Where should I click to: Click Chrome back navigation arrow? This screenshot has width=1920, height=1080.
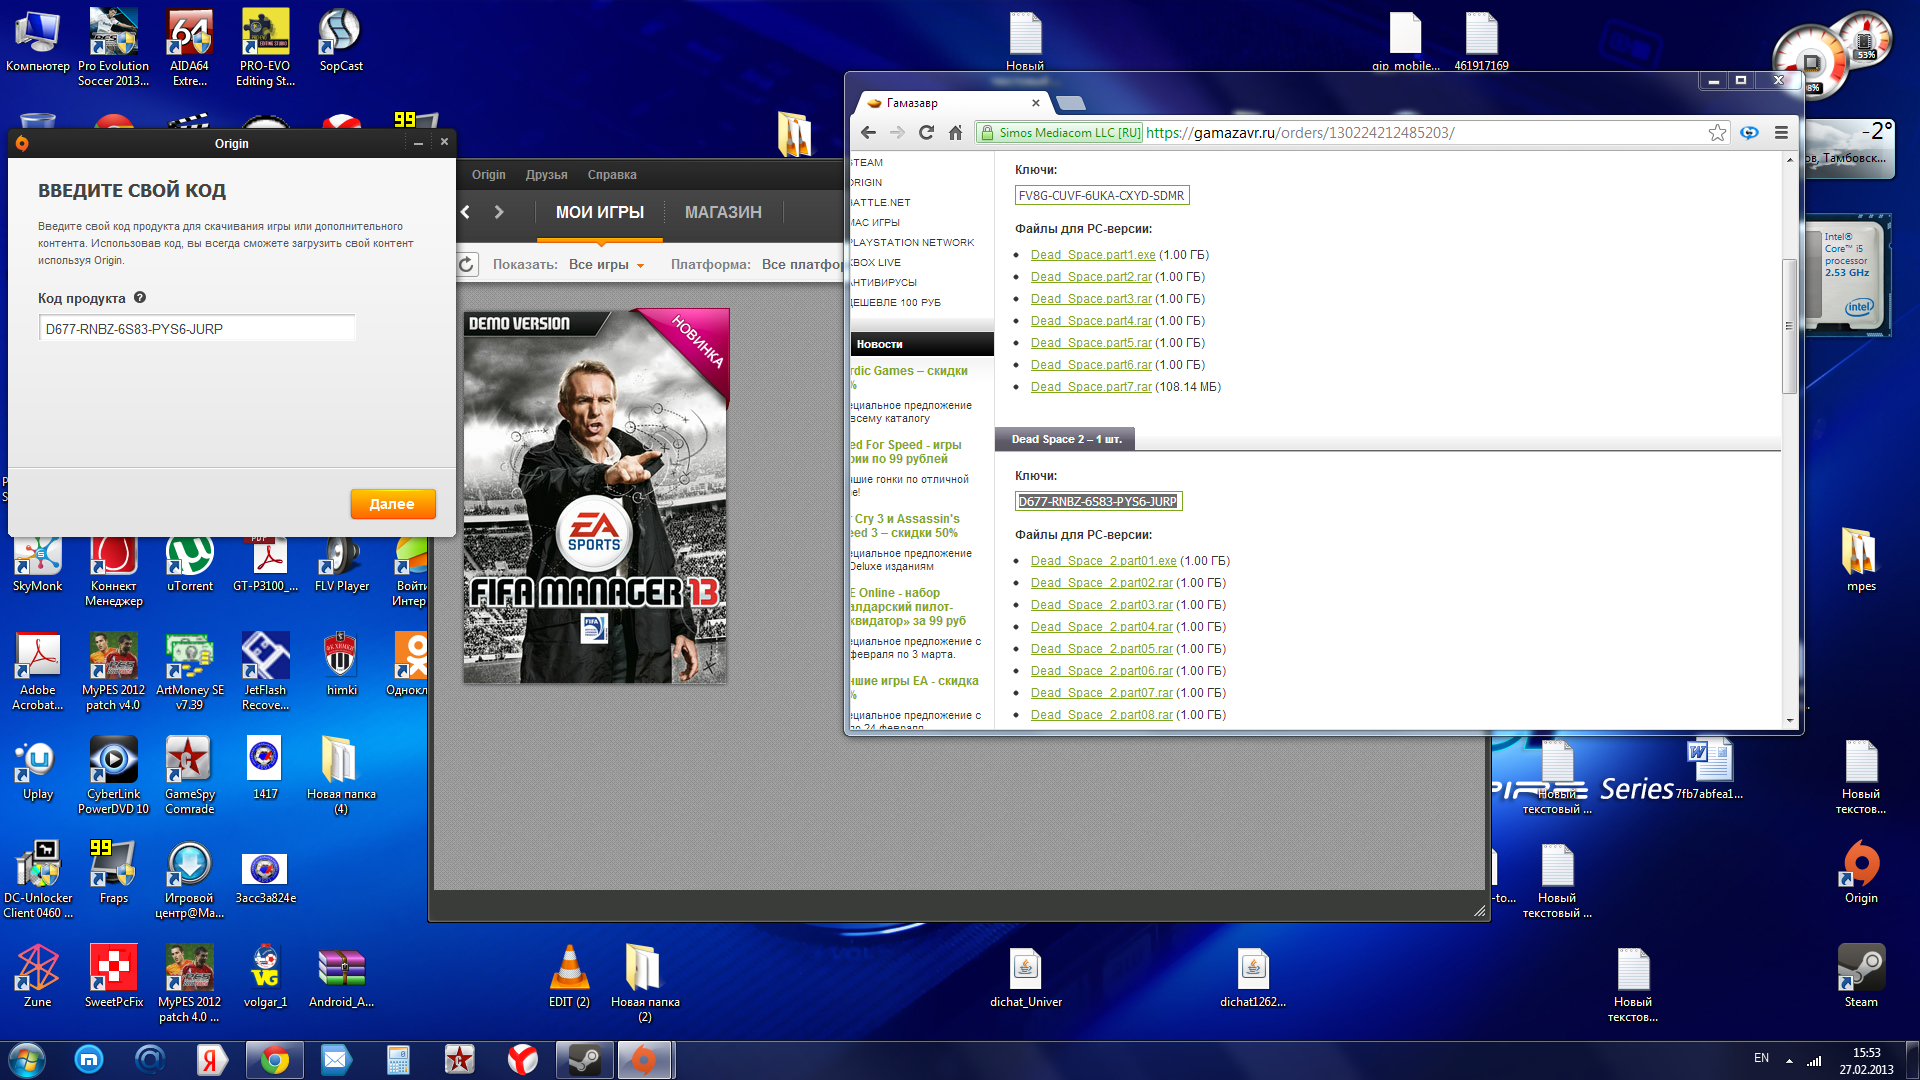tap(868, 132)
